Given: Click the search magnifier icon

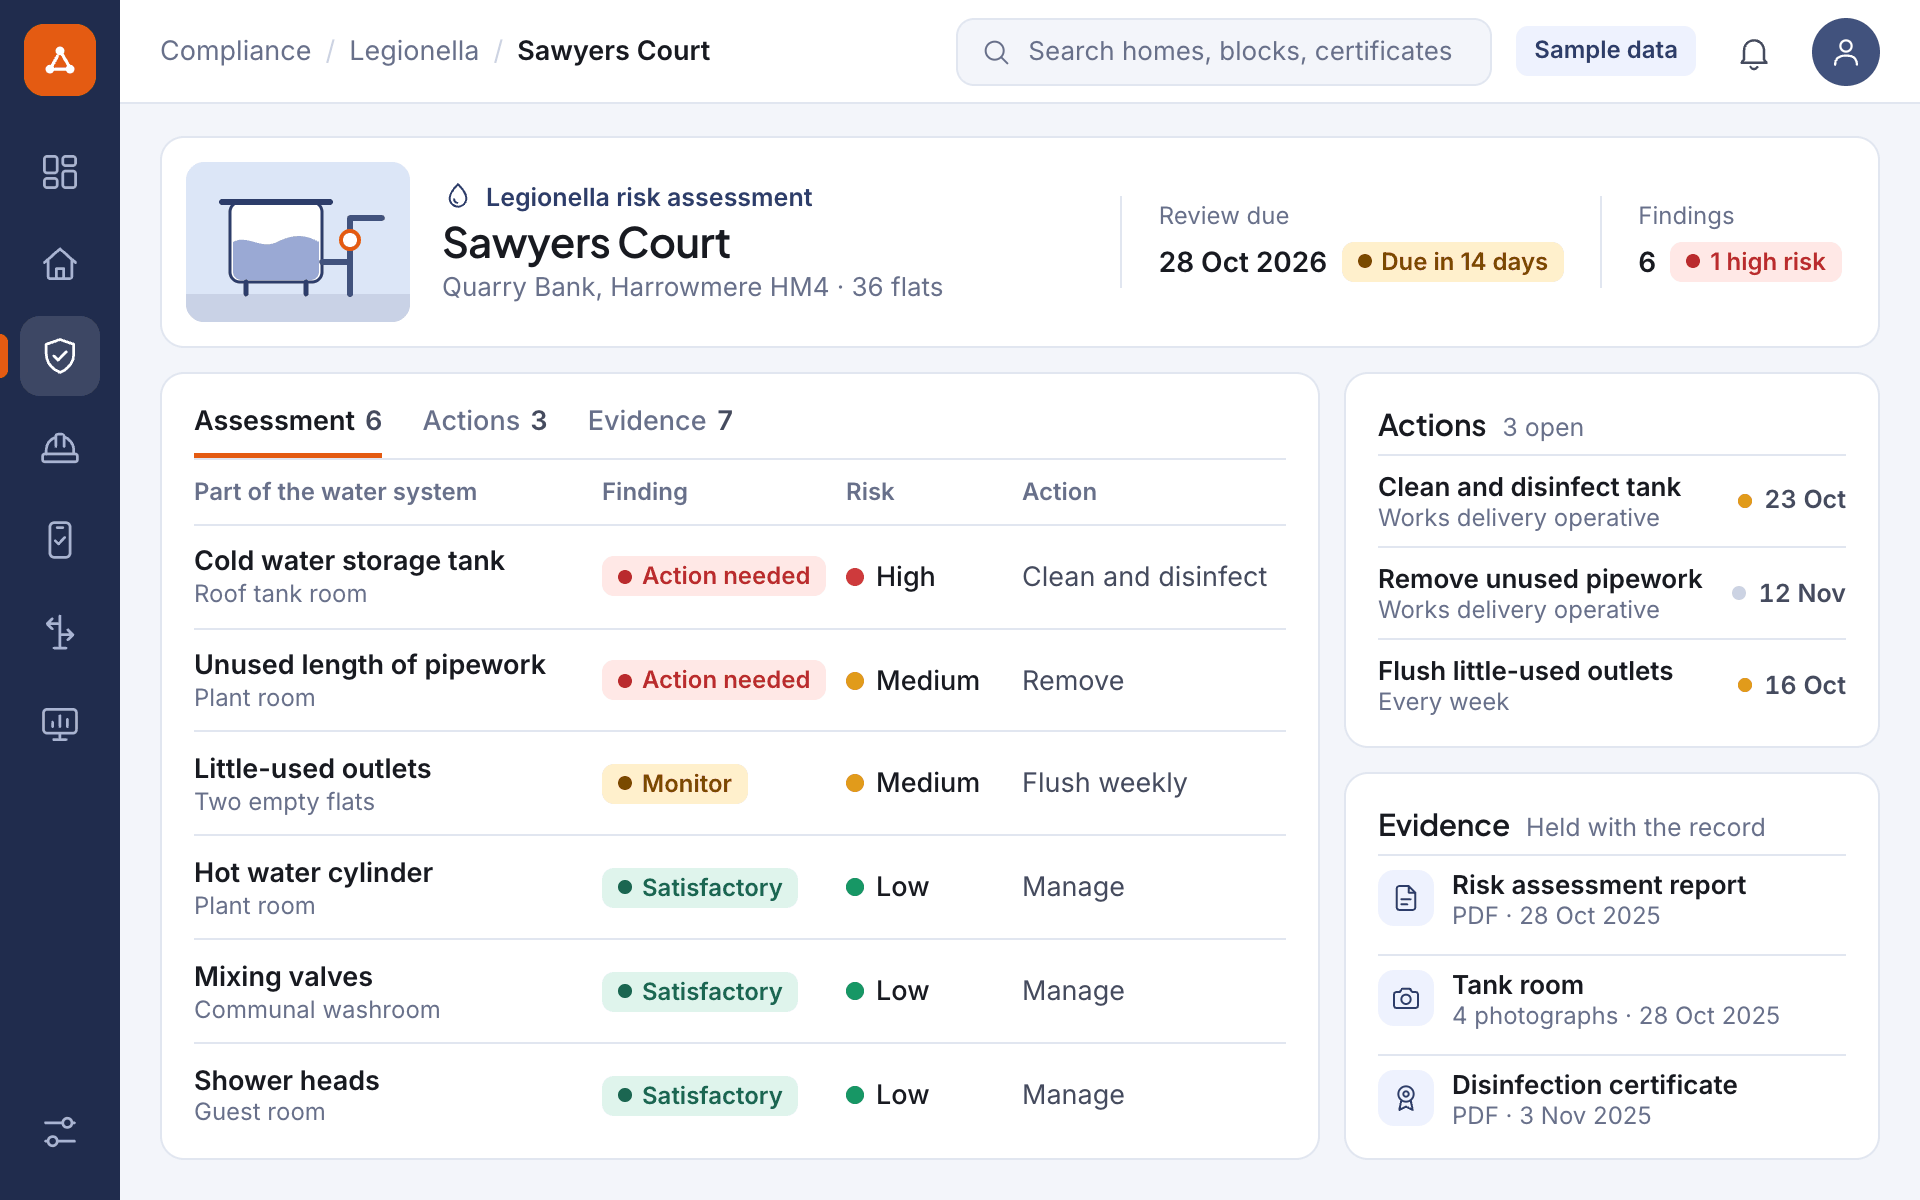Looking at the screenshot, I should 996,52.
